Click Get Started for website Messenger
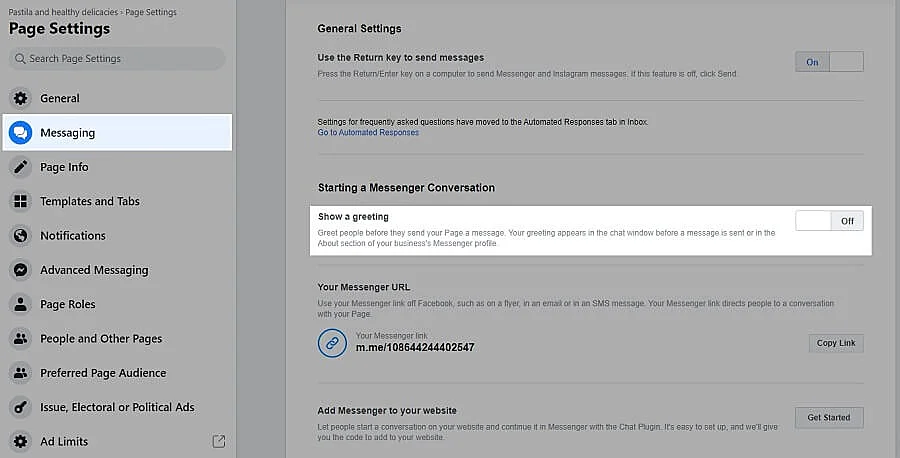The image size is (900, 458). pos(829,417)
